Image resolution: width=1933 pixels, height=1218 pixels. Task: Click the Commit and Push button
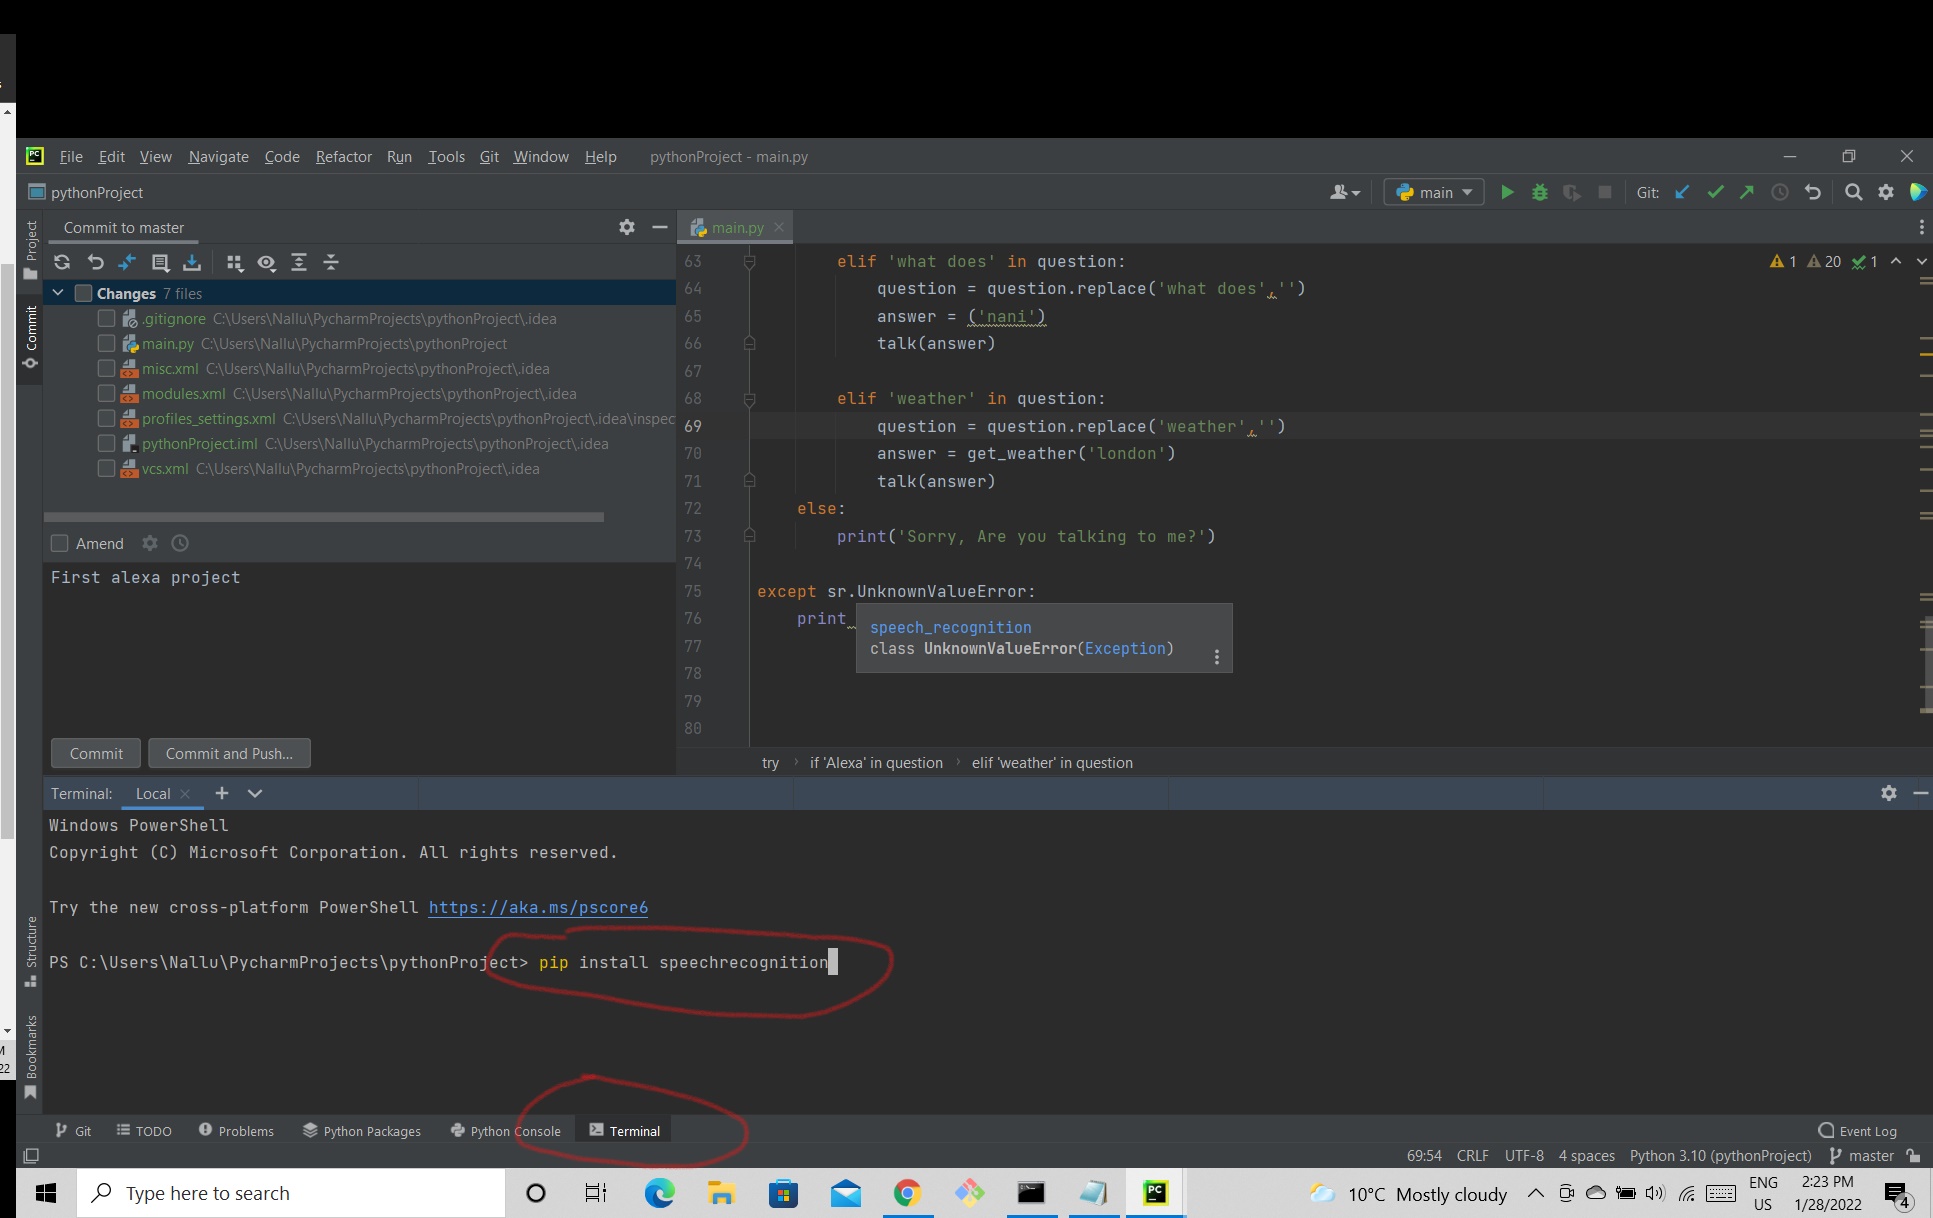(x=229, y=753)
